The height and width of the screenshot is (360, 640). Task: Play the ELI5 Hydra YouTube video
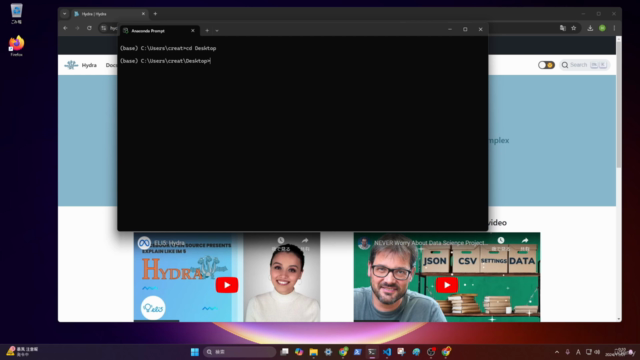[227, 285]
